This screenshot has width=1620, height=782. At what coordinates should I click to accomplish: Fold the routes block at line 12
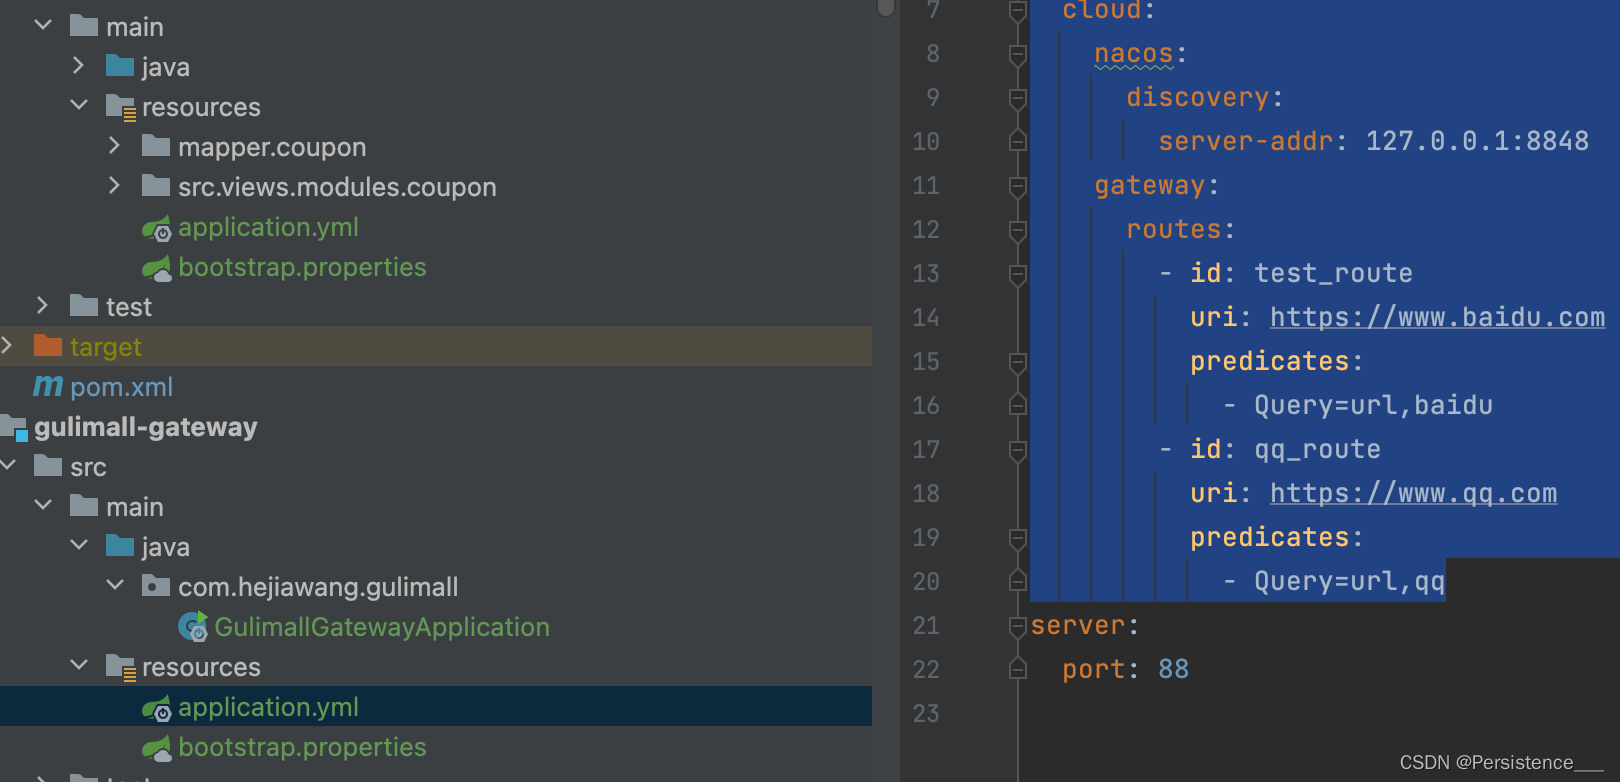pos(1018,230)
